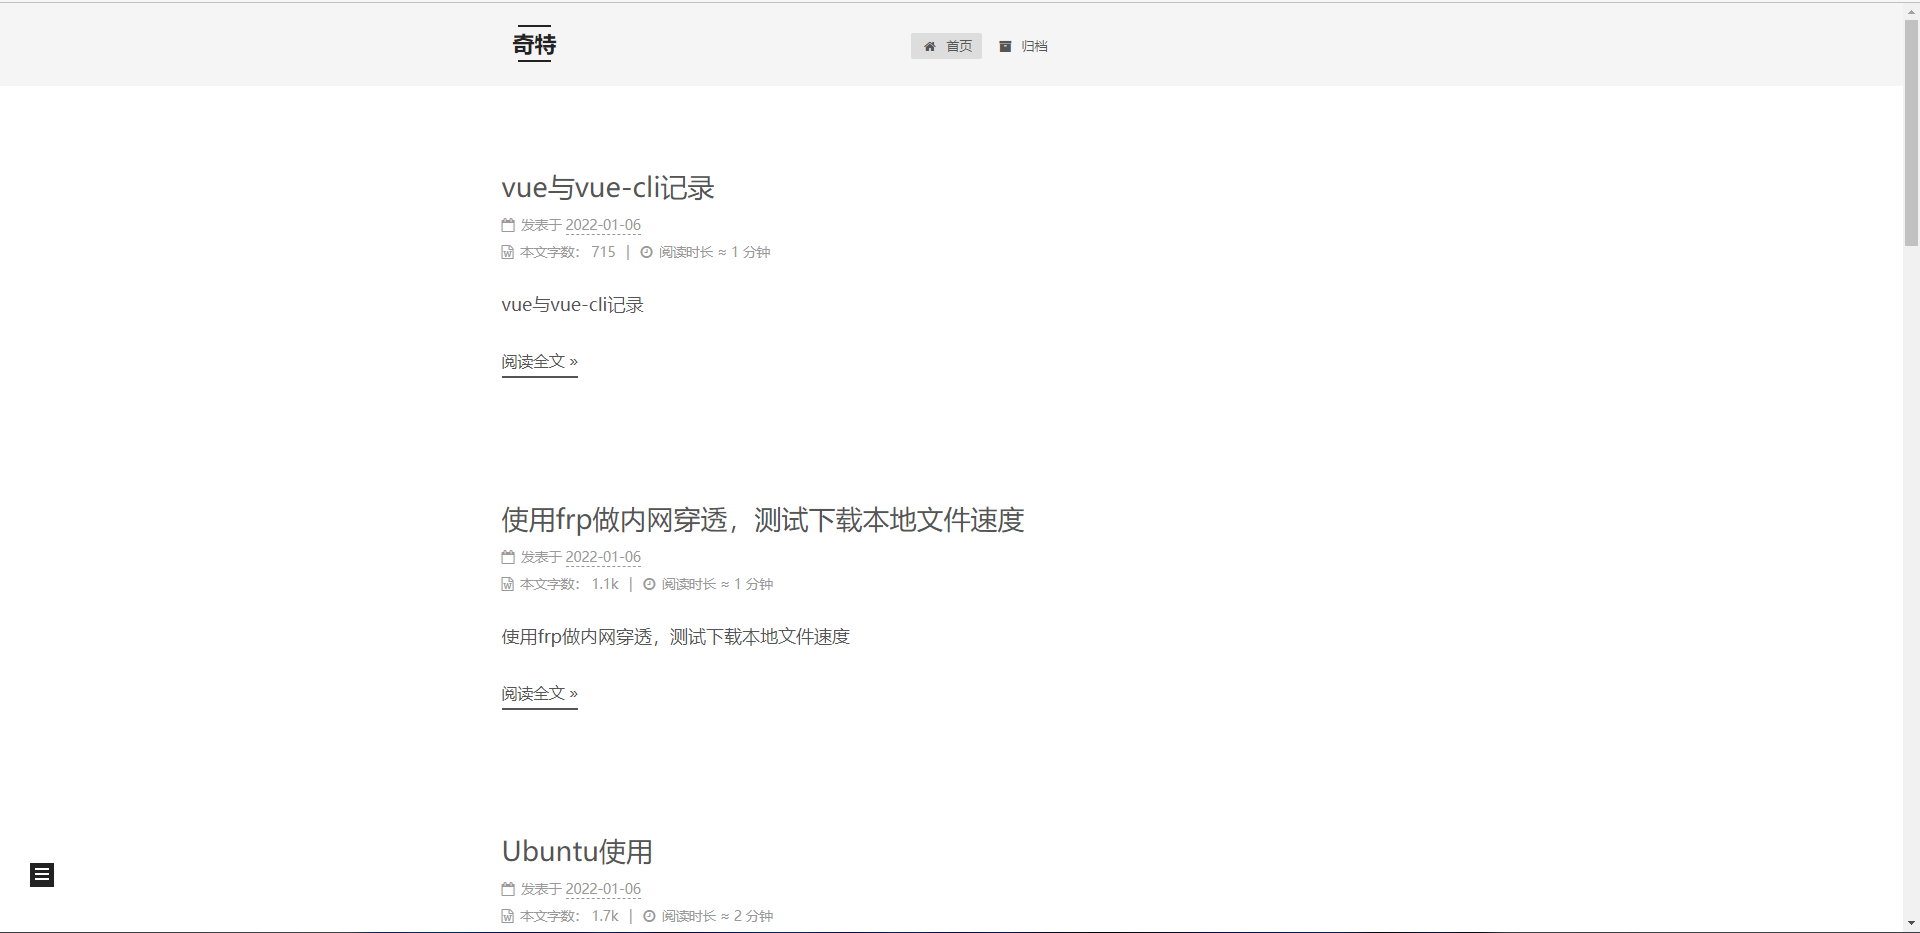This screenshot has height=933, width=1920.
Task: Click the word count value 1.1k
Action: [605, 584]
